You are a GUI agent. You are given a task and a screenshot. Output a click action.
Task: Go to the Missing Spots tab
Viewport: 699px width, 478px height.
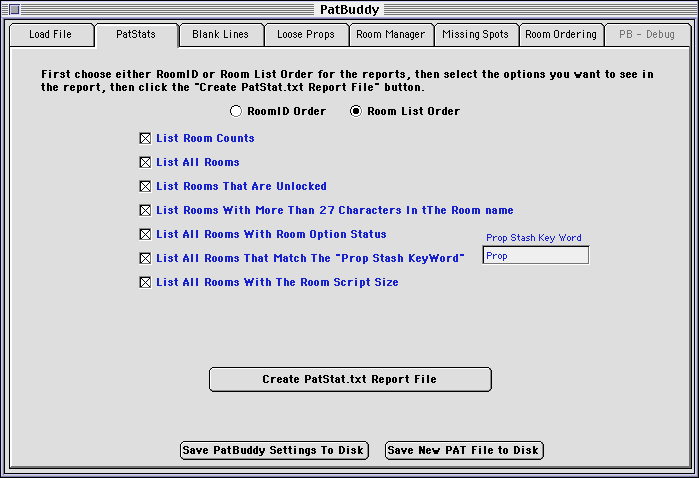coord(476,34)
